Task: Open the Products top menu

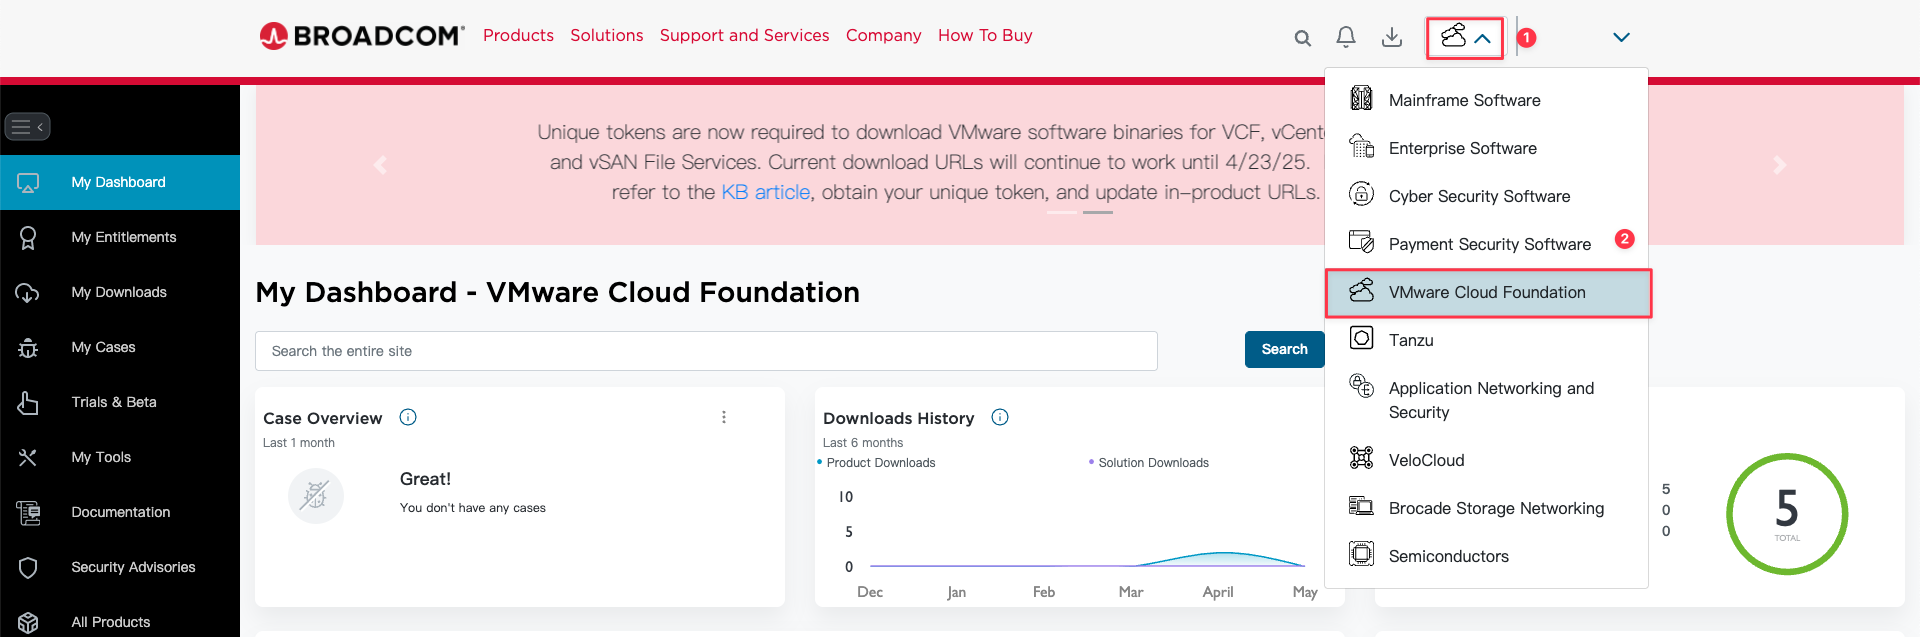Action: [x=518, y=36]
